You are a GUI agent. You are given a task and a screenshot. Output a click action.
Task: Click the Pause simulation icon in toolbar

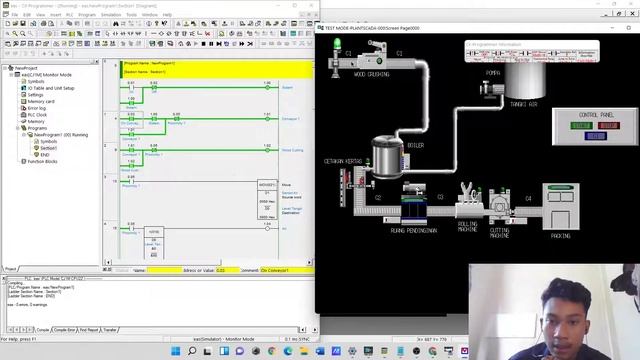coord(211,44)
